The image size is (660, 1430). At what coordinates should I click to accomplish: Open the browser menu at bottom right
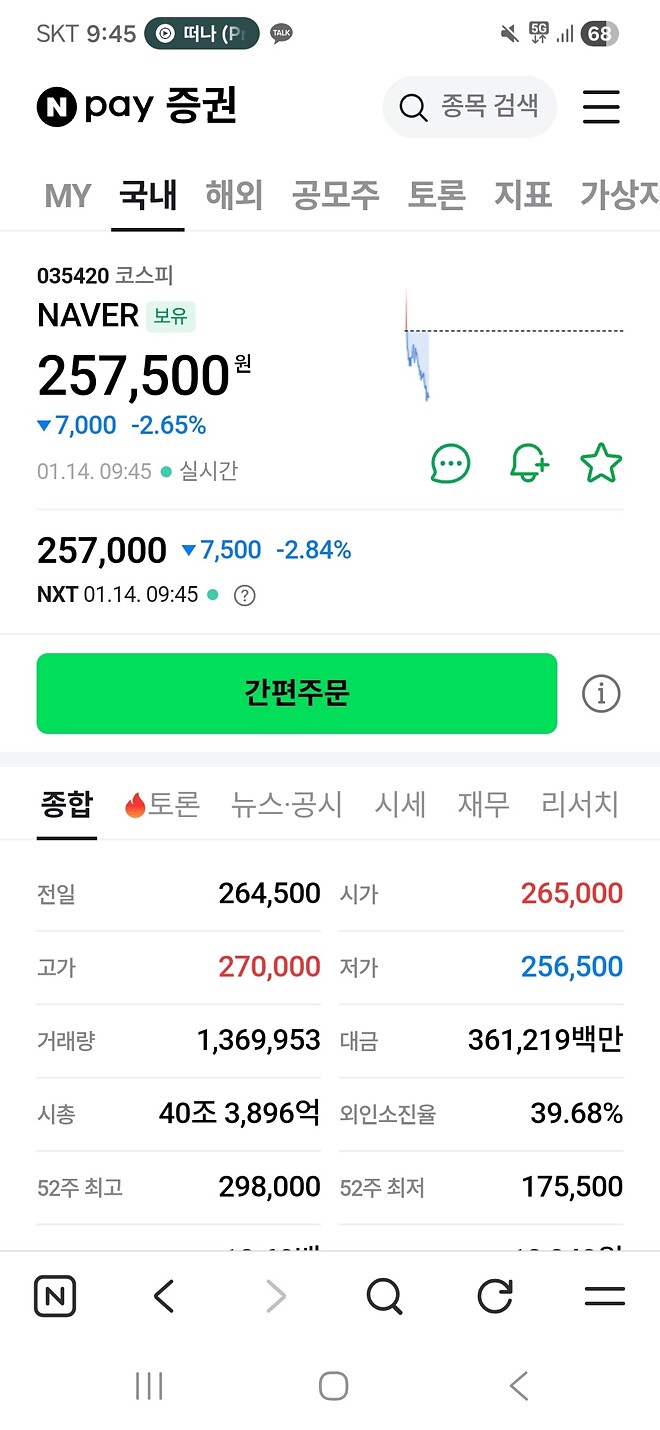[x=604, y=1296]
